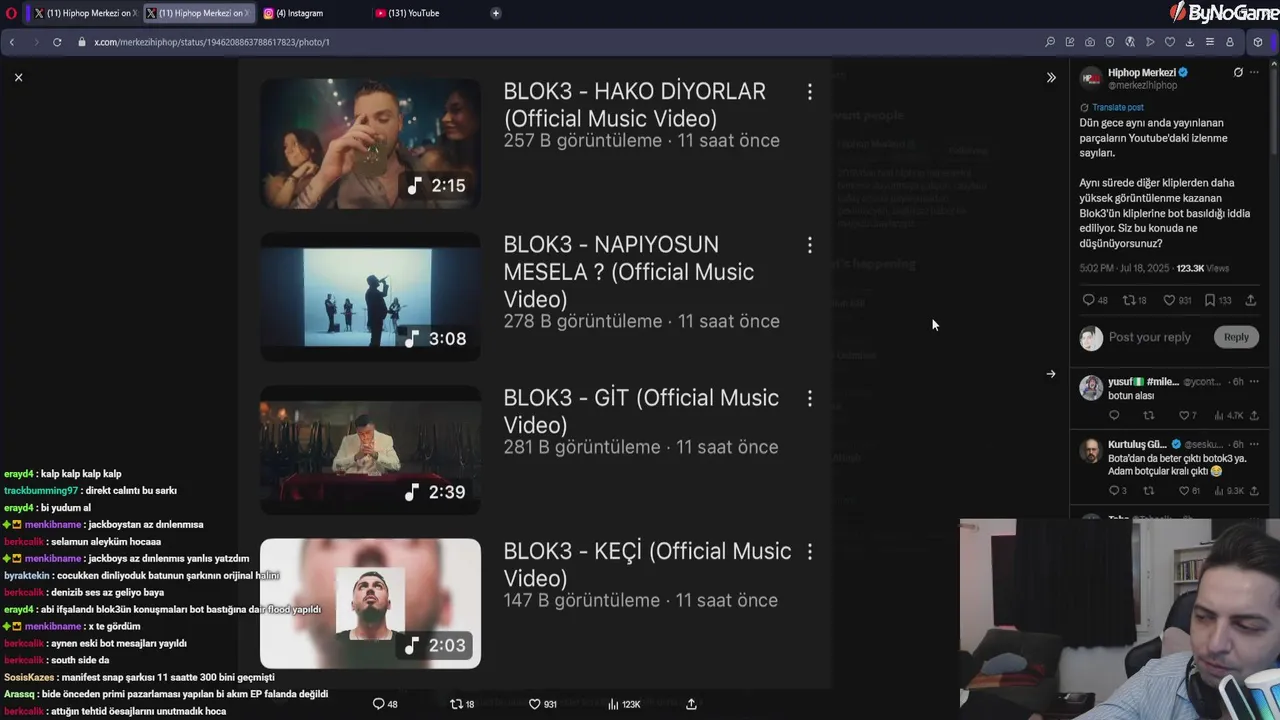Image resolution: width=1280 pixels, height=720 pixels.
Task: Switch to the first Hiphop Merkezi tab
Action: coord(85,13)
